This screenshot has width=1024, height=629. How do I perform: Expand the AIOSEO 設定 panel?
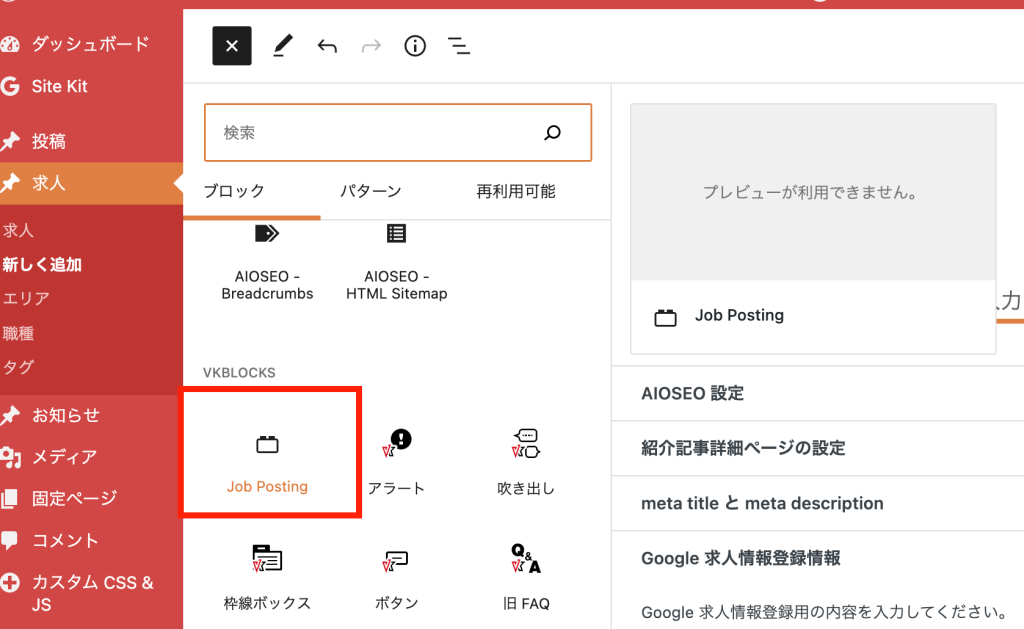point(818,393)
